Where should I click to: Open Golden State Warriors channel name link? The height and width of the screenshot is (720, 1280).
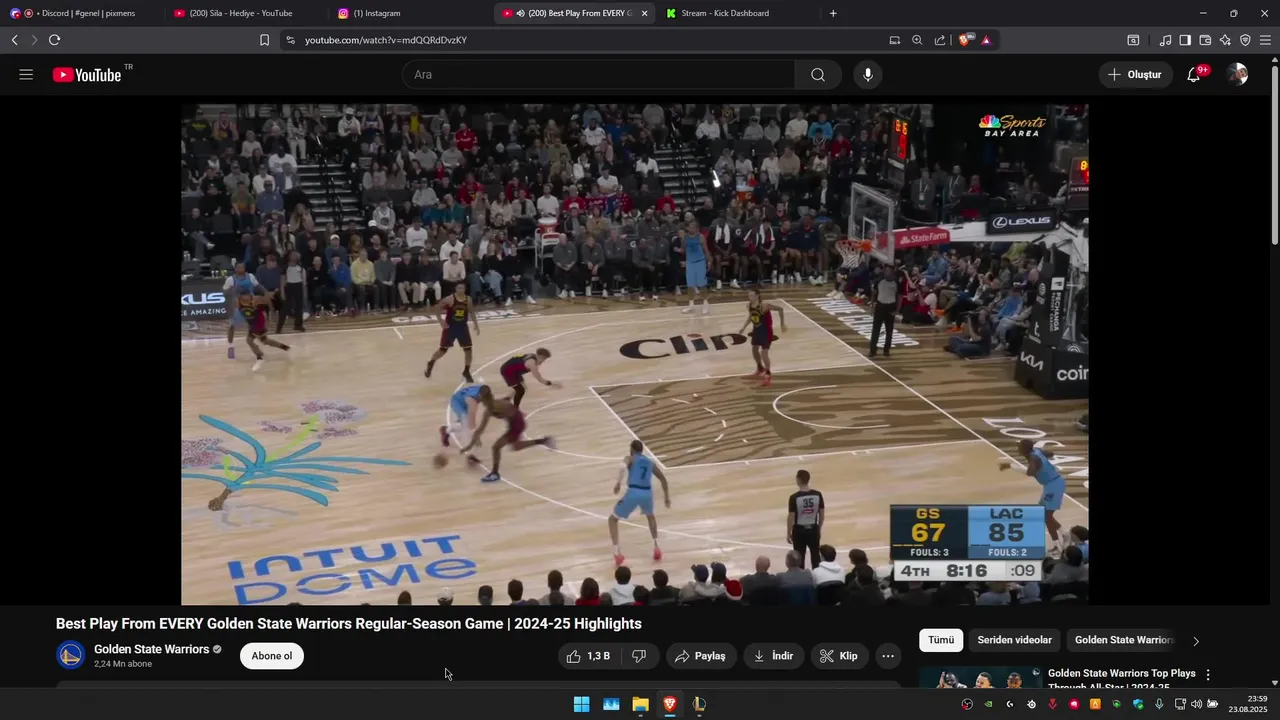151,649
